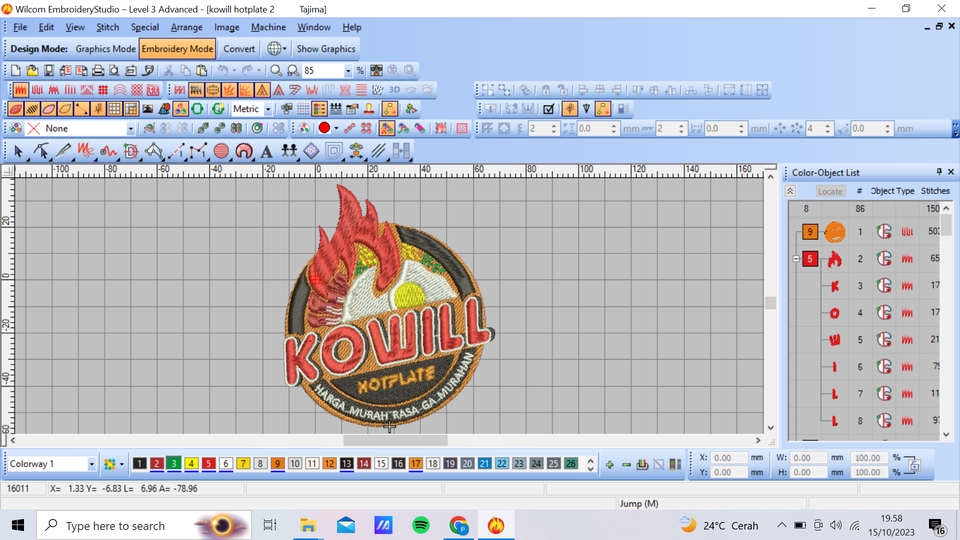Toggle the proportional scaling lock icon
960x540 pixels.
tap(913, 465)
